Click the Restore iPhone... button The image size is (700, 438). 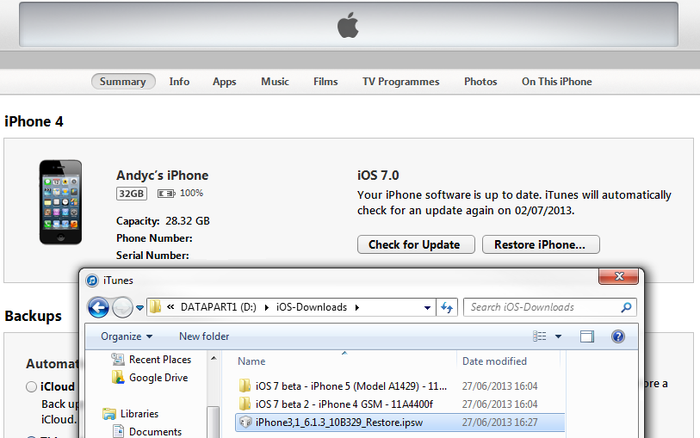541,245
